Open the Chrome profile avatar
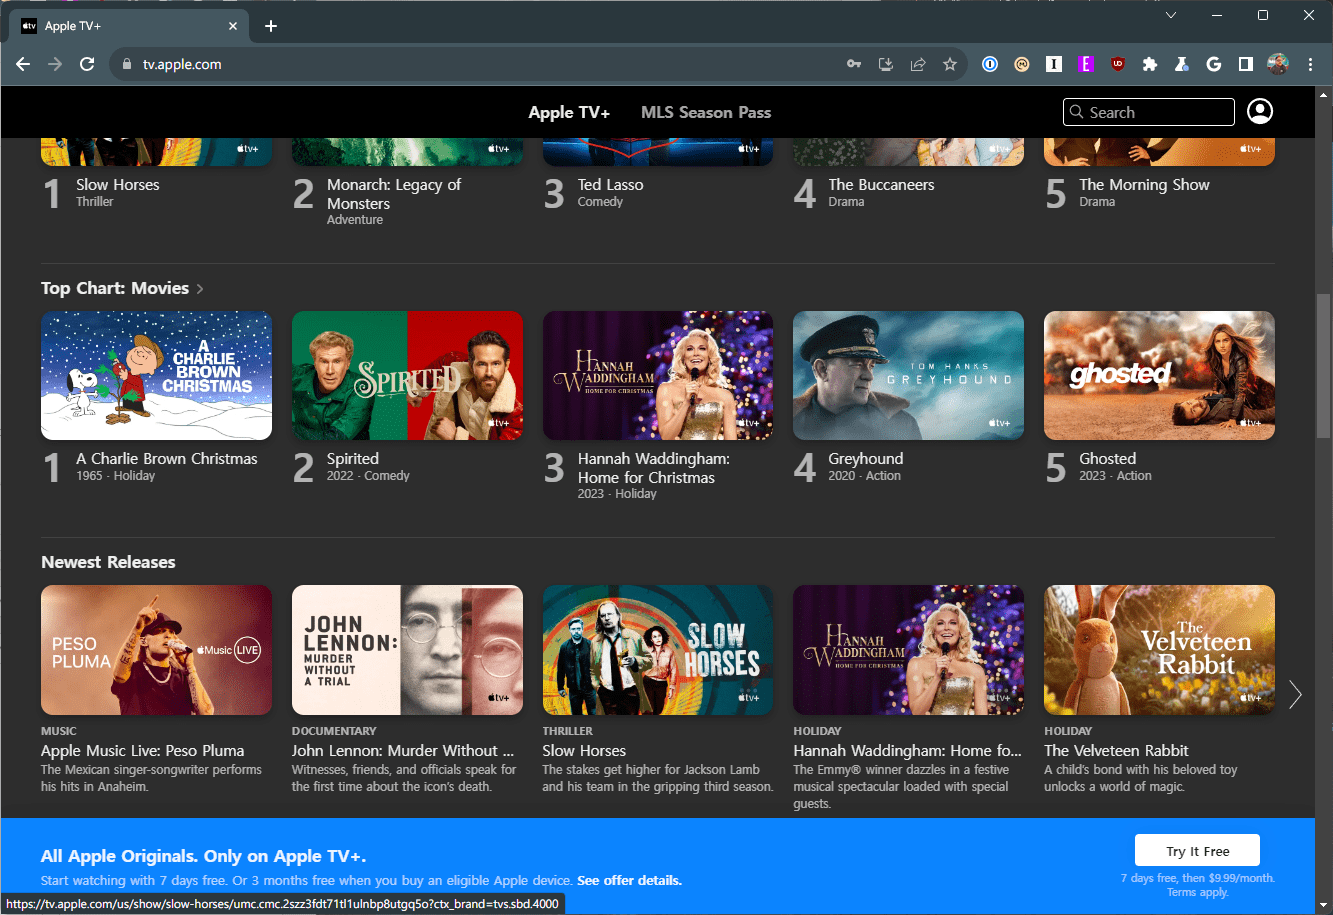Image resolution: width=1333 pixels, height=915 pixels. (x=1278, y=64)
